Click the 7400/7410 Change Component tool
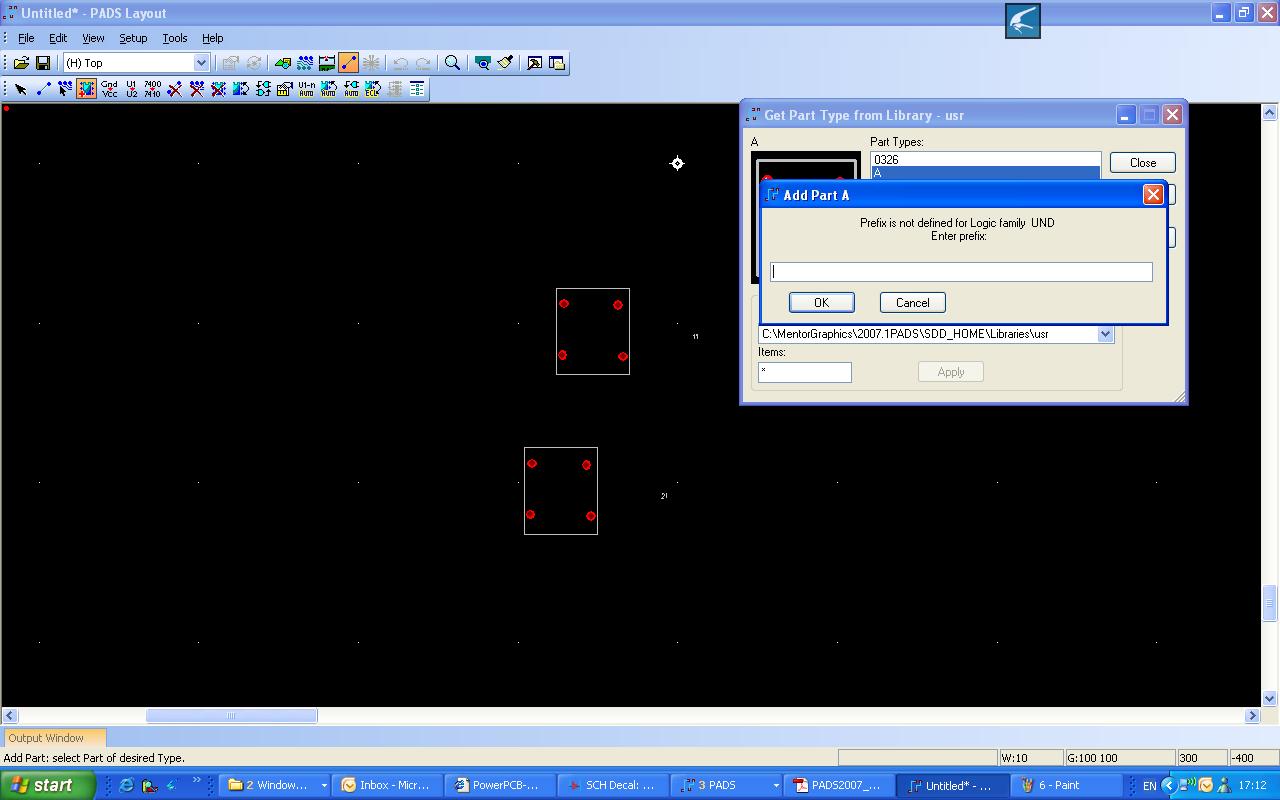The image size is (1280, 800). pyautogui.click(x=153, y=89)
